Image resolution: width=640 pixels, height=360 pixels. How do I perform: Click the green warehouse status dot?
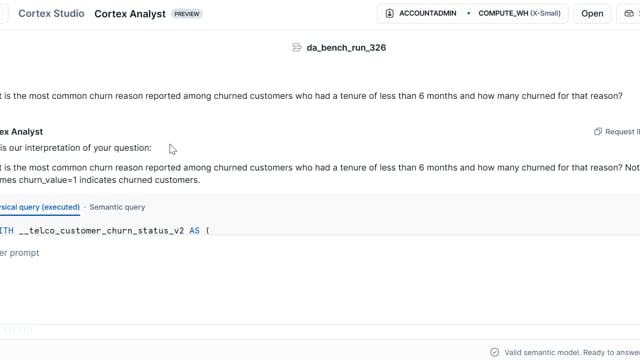click(469, 13)
